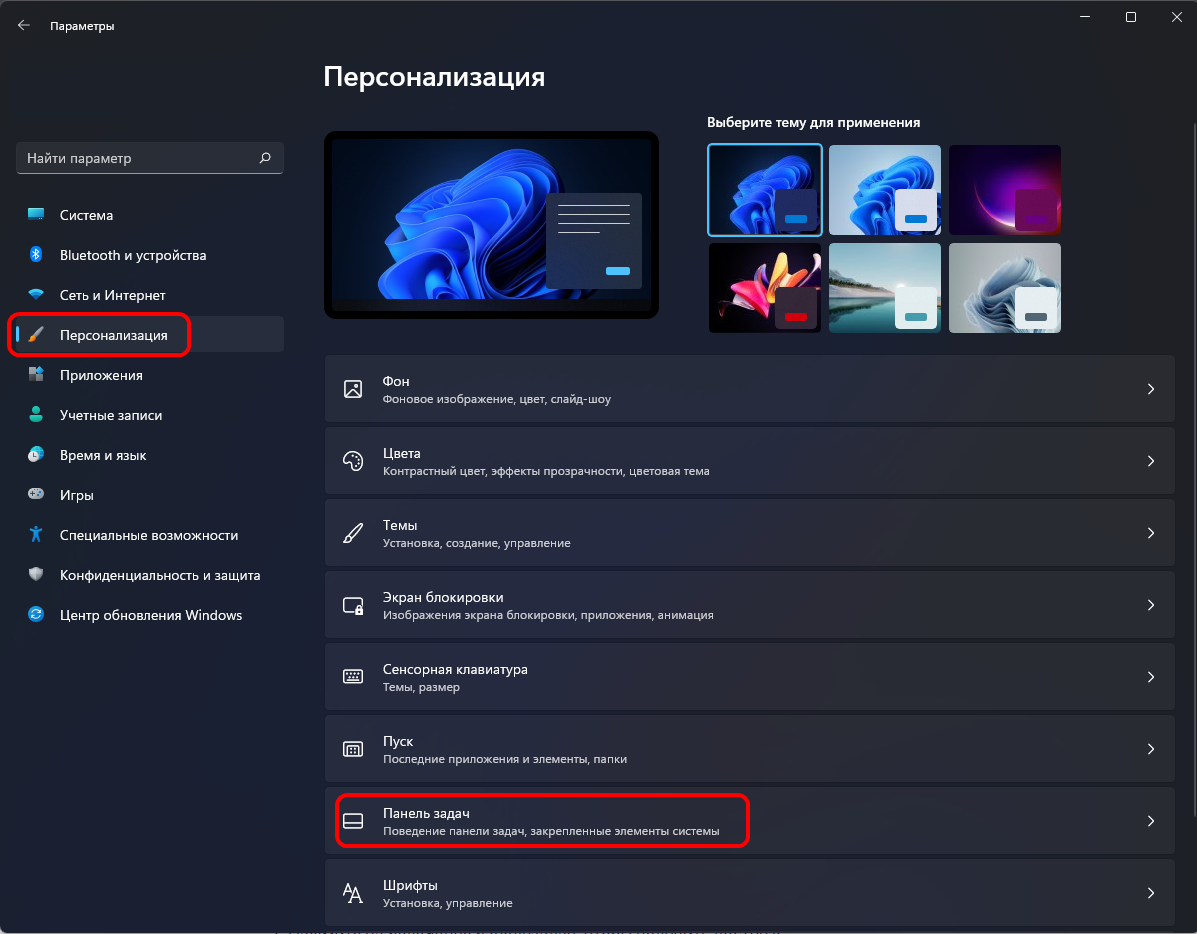This screenshot has width=1197, height=934.
Task: Open Учетные записи section
Action: click(150, 415)
